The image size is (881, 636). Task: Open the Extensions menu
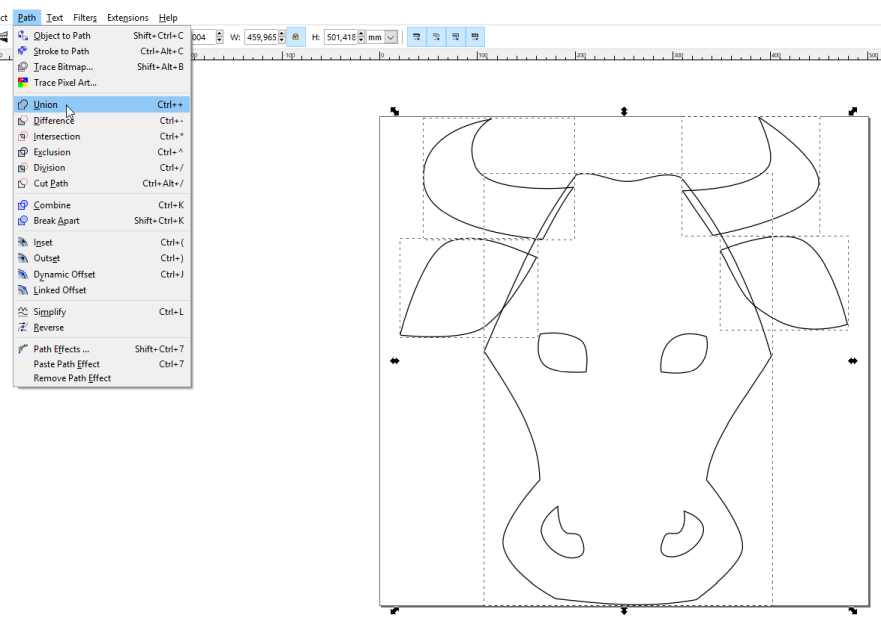(x=128, y=17)
